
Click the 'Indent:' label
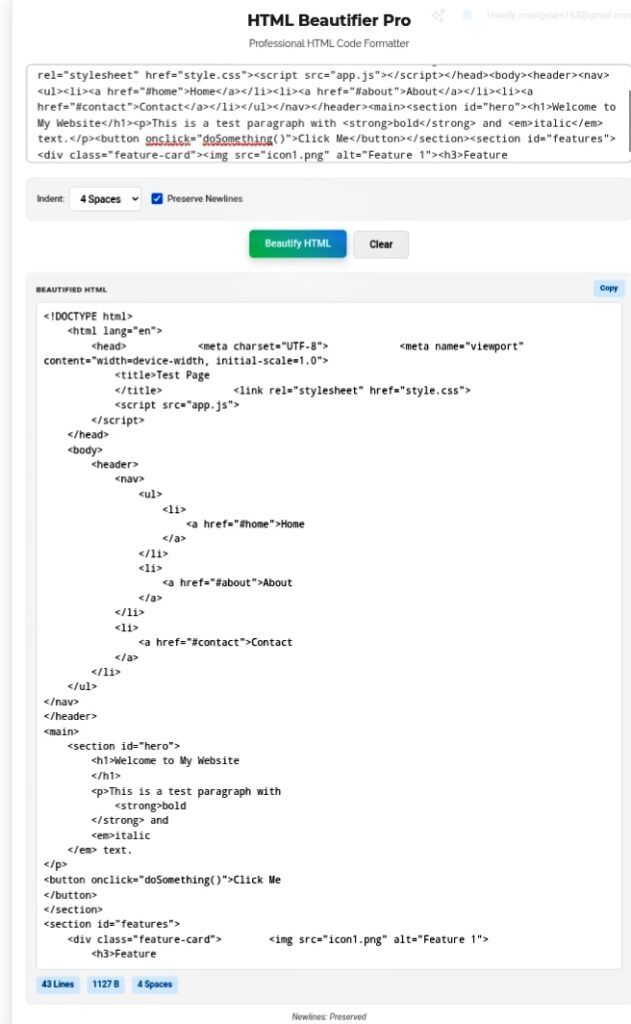click(50, 199)
